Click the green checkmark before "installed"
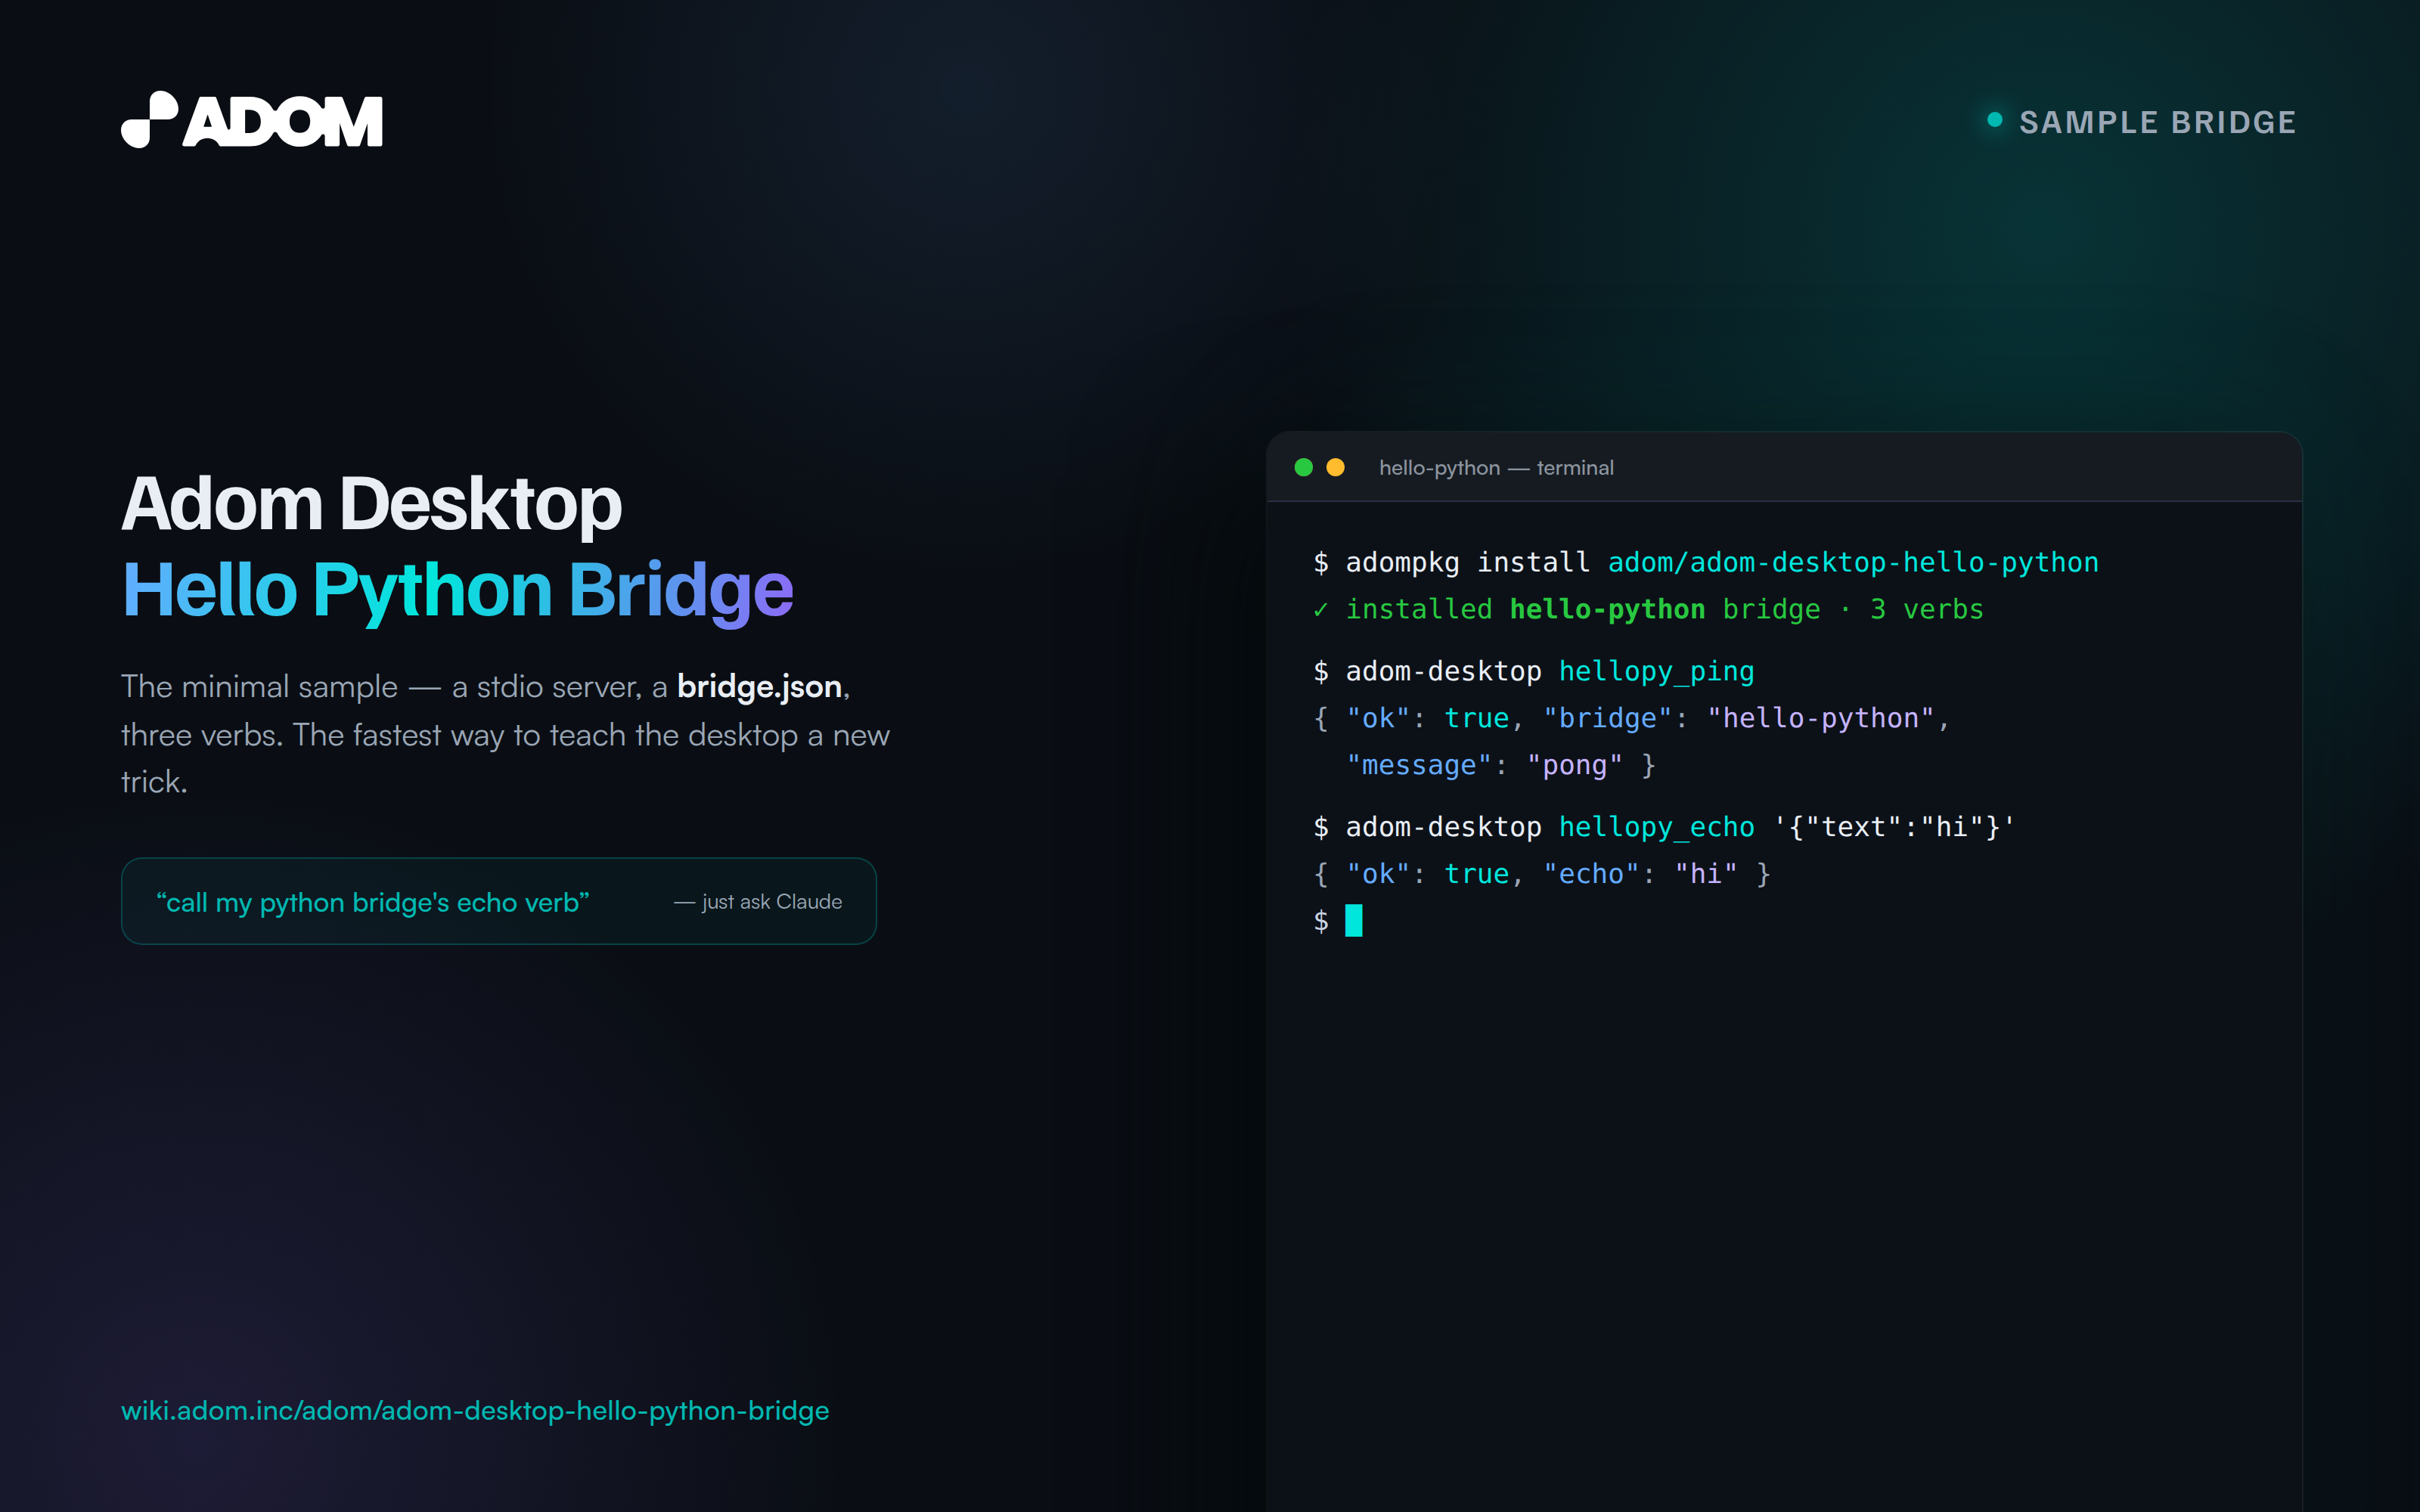 (x=1320, y=609)
